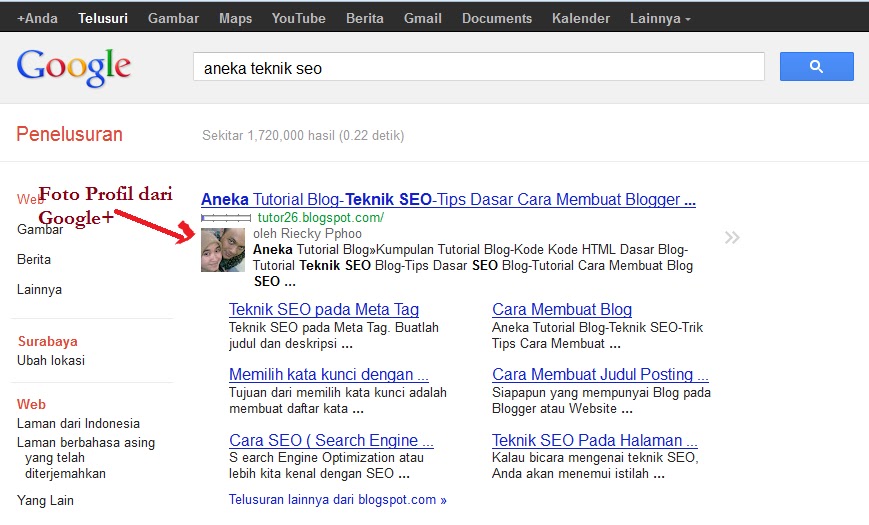Go to Gambar in the top navigation bar
869x525 pixels.
[x=173, y=18]
